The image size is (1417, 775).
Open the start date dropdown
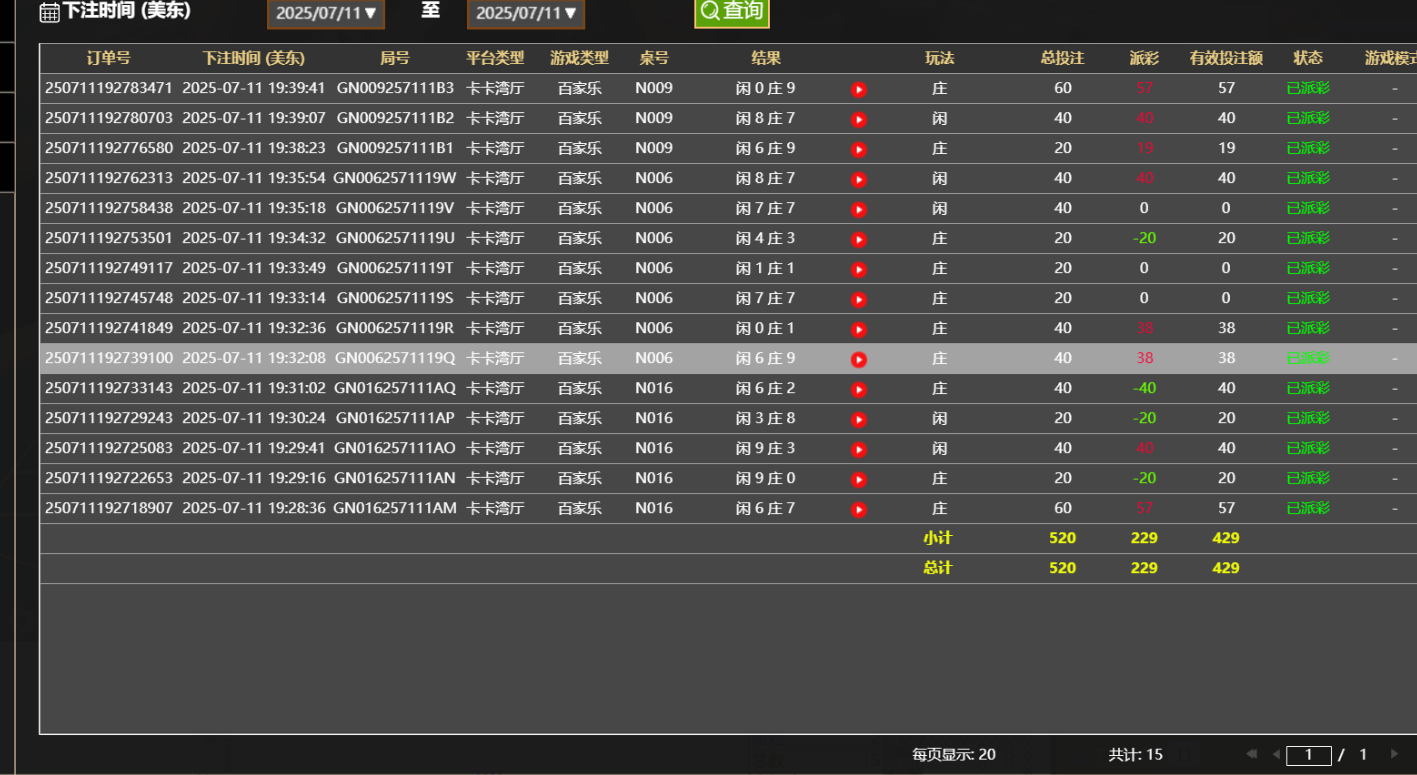click(326, 13)
